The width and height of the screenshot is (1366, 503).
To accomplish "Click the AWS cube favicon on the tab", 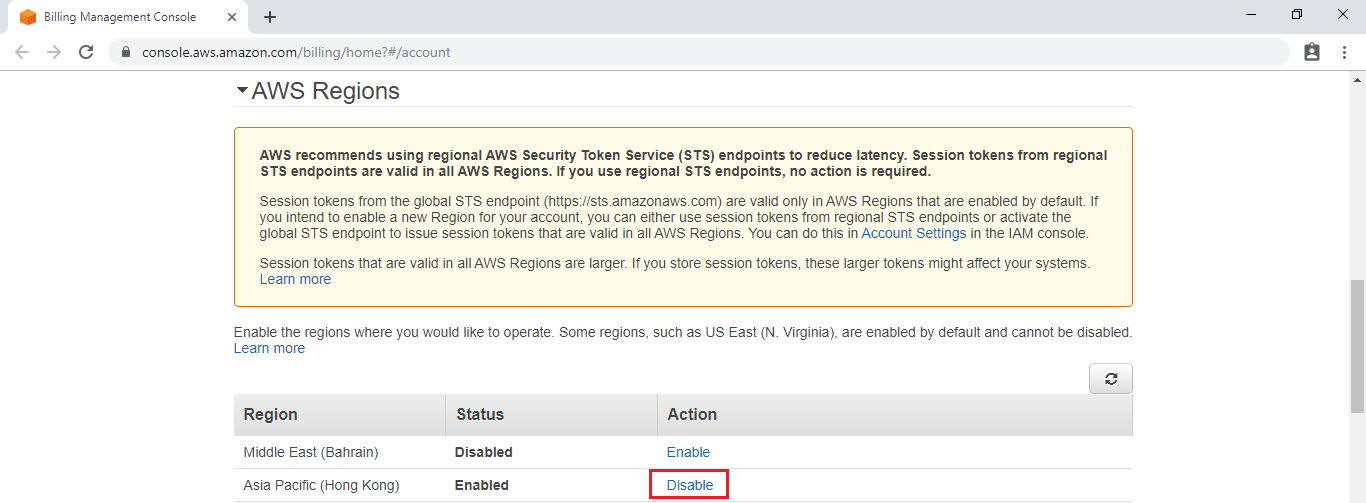I will click(x=28, y=17).
